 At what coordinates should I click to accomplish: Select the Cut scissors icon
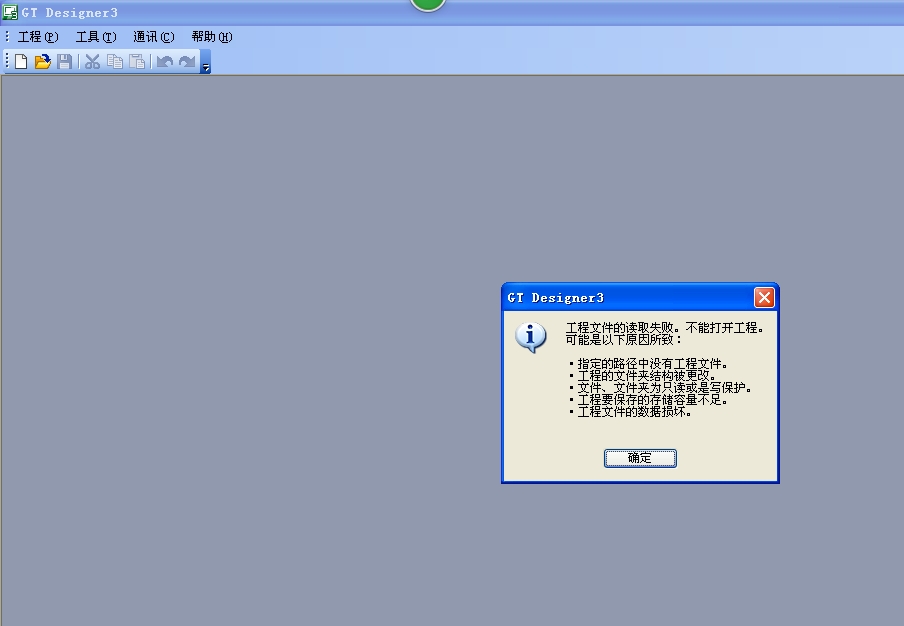(92, 61)
